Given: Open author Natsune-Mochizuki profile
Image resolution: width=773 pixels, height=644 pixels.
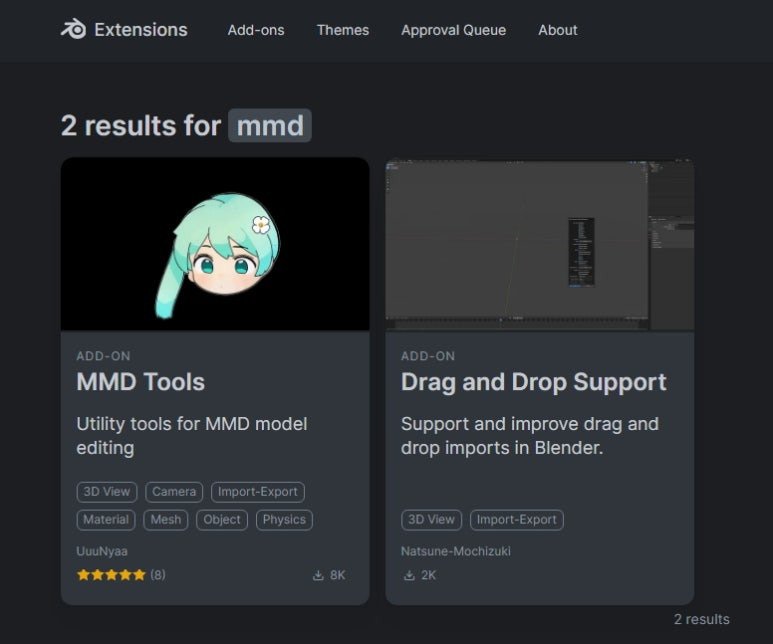Looking at the screenshot, I should 456,551.
